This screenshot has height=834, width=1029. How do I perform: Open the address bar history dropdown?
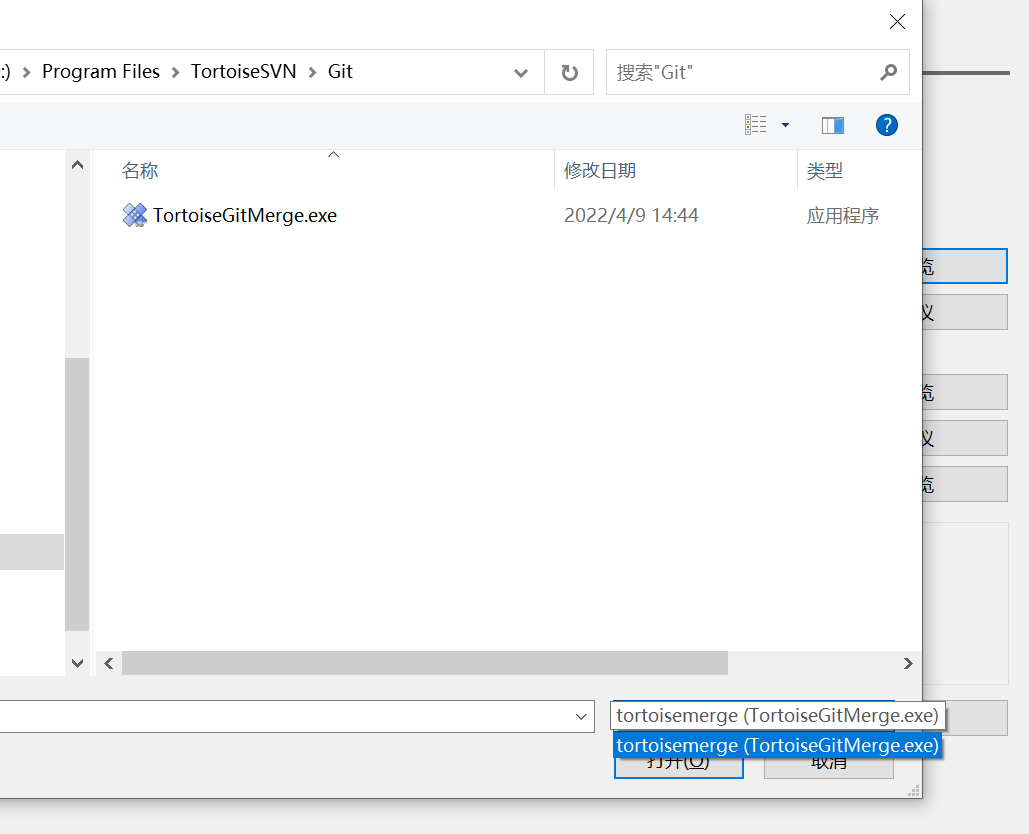[520, 72]
